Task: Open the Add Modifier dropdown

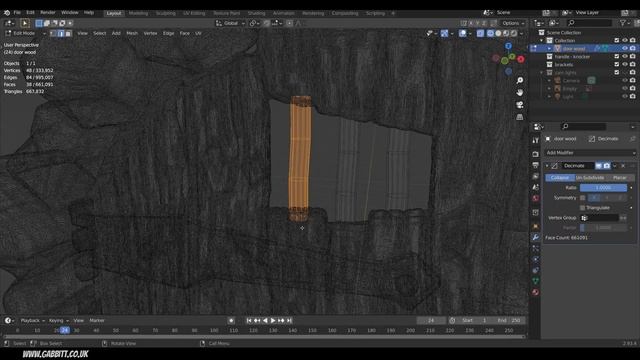Action: (590, 153)
